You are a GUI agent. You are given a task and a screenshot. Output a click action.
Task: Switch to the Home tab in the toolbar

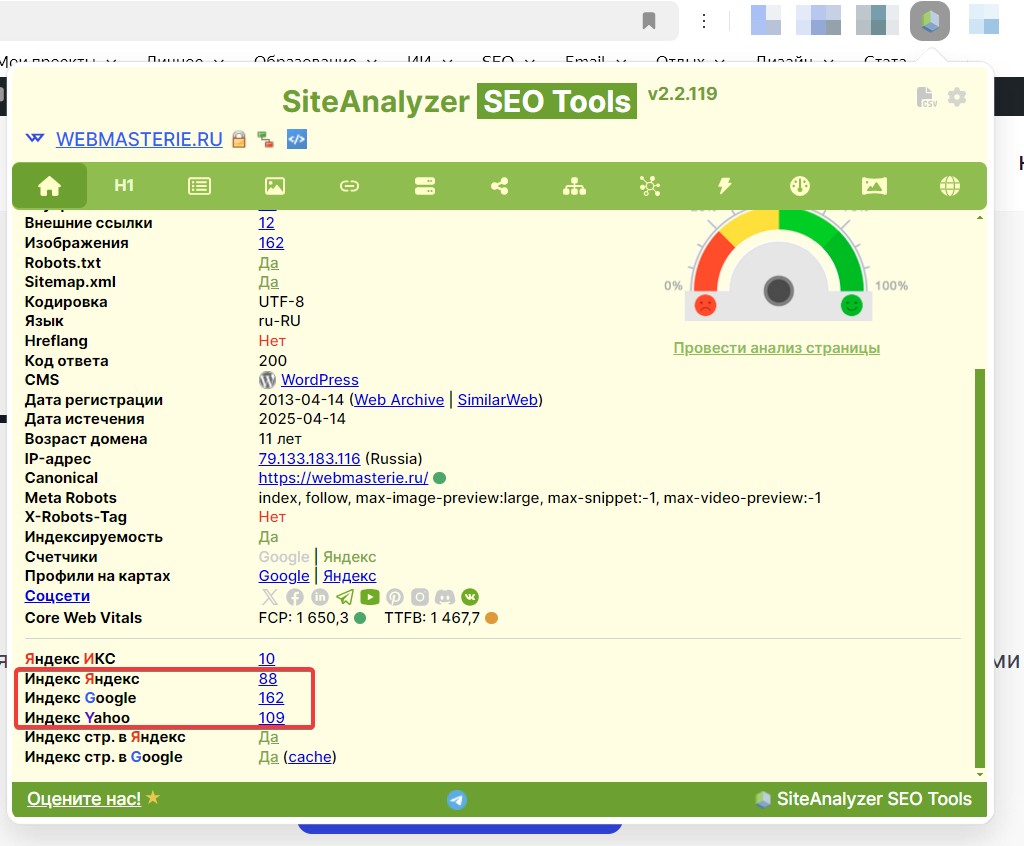[x=50, y=186]
